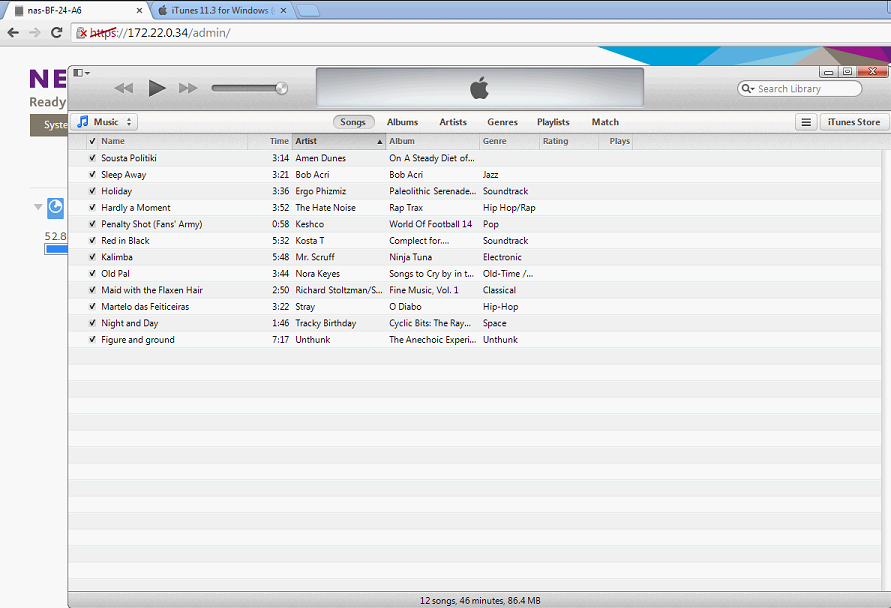Select the fast-forward playback icon
Viewport: 891px width, 608px height.
point(188,87)
